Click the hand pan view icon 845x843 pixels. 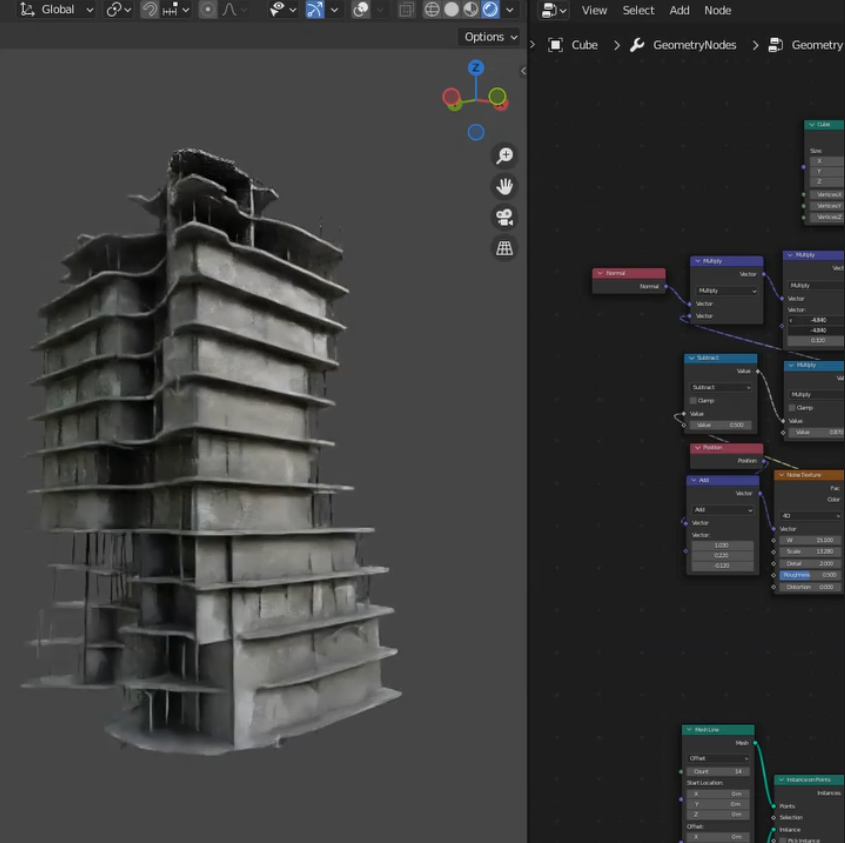[x=505, y=187]
